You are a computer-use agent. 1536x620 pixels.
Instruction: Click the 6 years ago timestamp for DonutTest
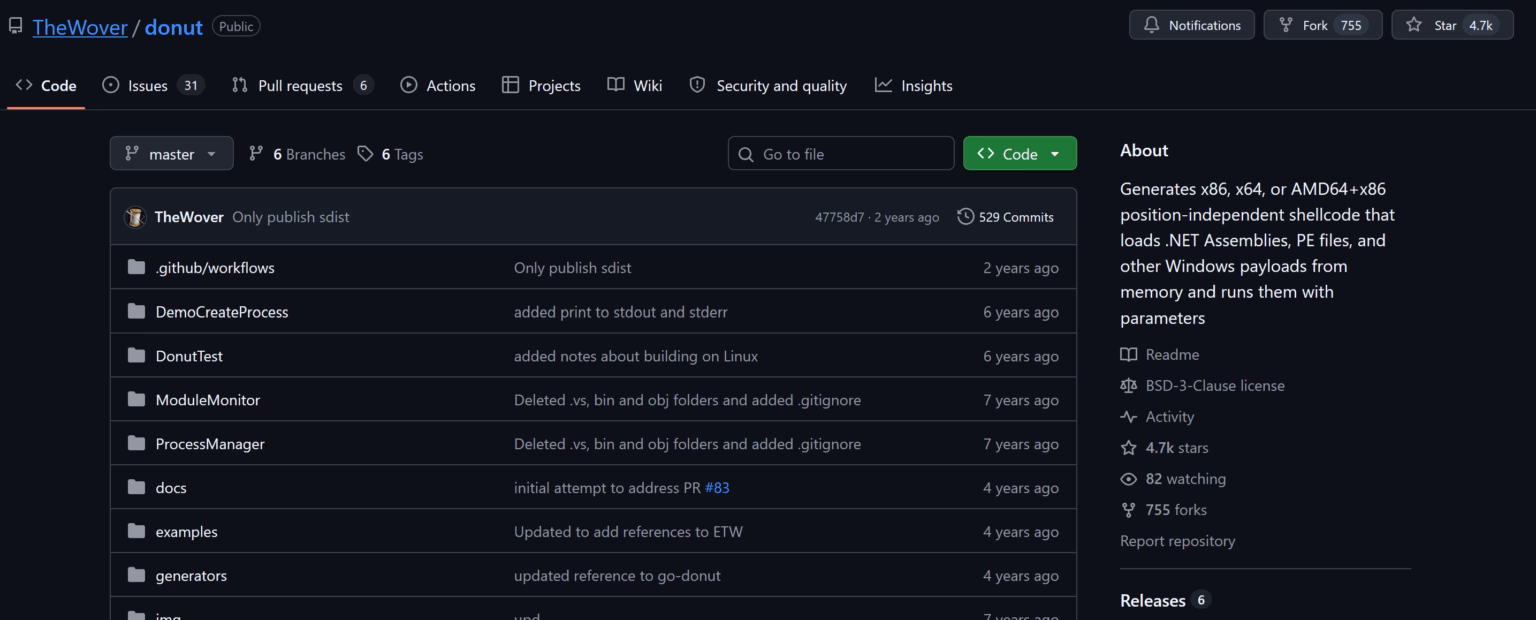click(1020, 356)
